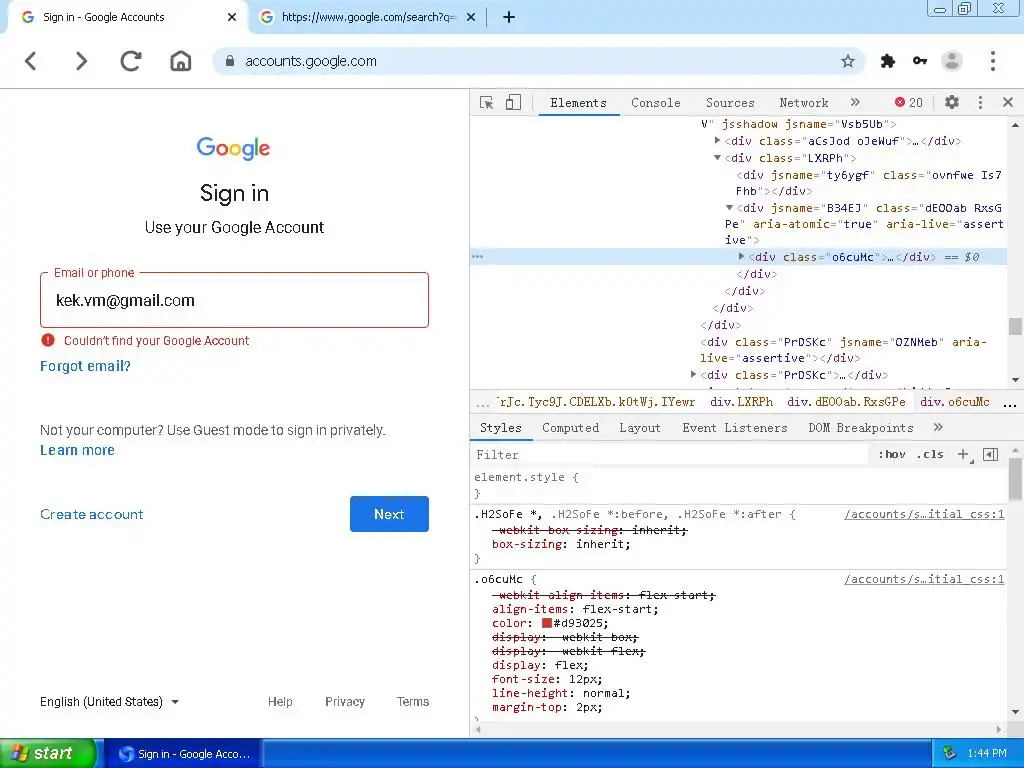The height and width of the screenshot is (768, 1024).
Task: Open the Terms footer link
Action: [x=413, y=702]
